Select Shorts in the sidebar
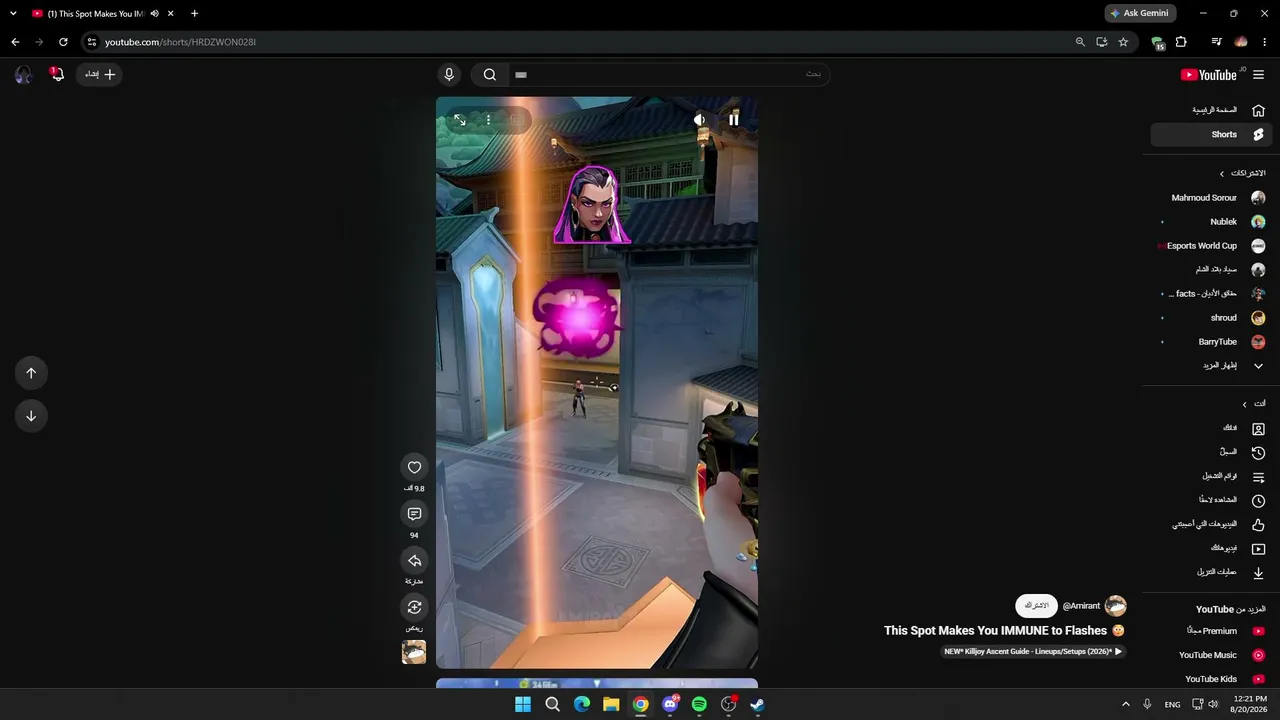This screenshot has width=1280, height=720. click(1211, 134)
